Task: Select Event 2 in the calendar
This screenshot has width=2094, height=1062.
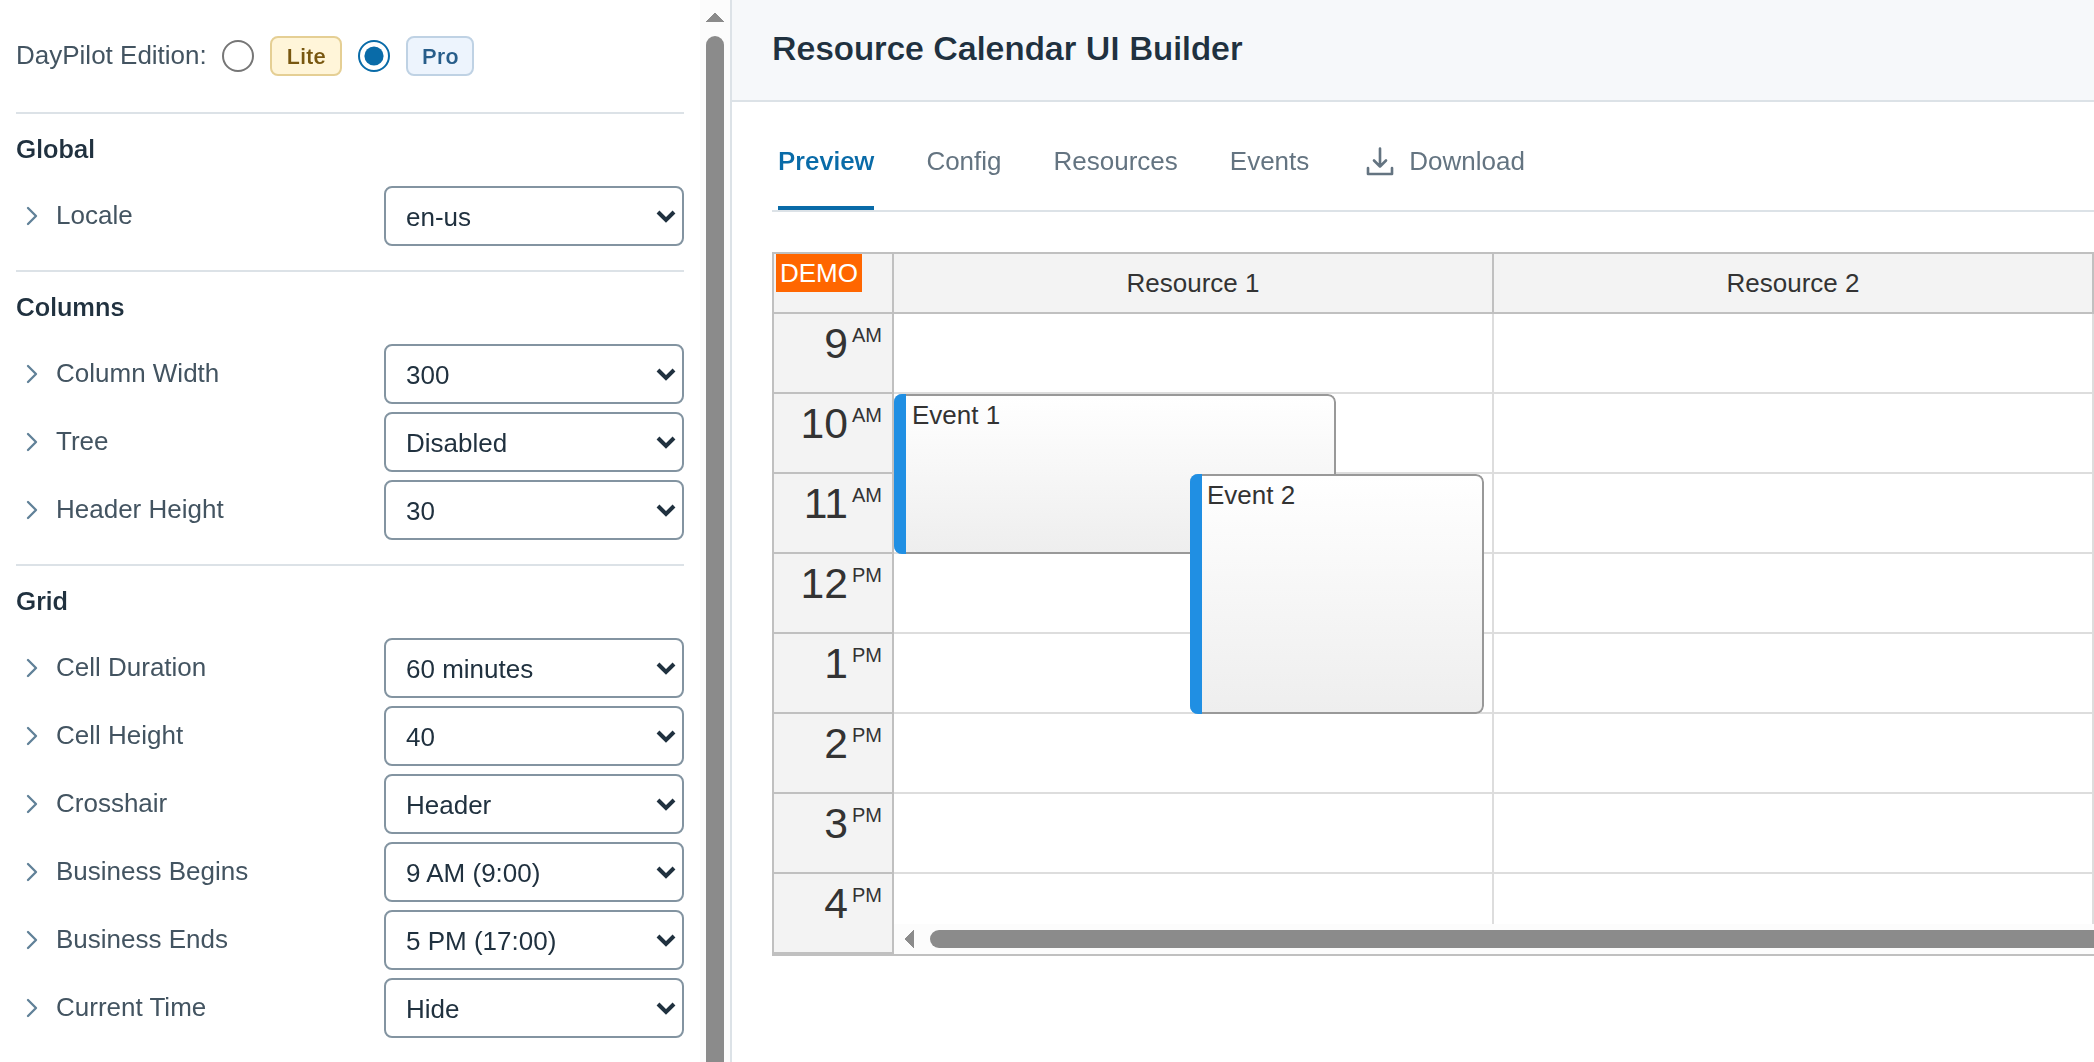Action: click(x=1336, y=593)
